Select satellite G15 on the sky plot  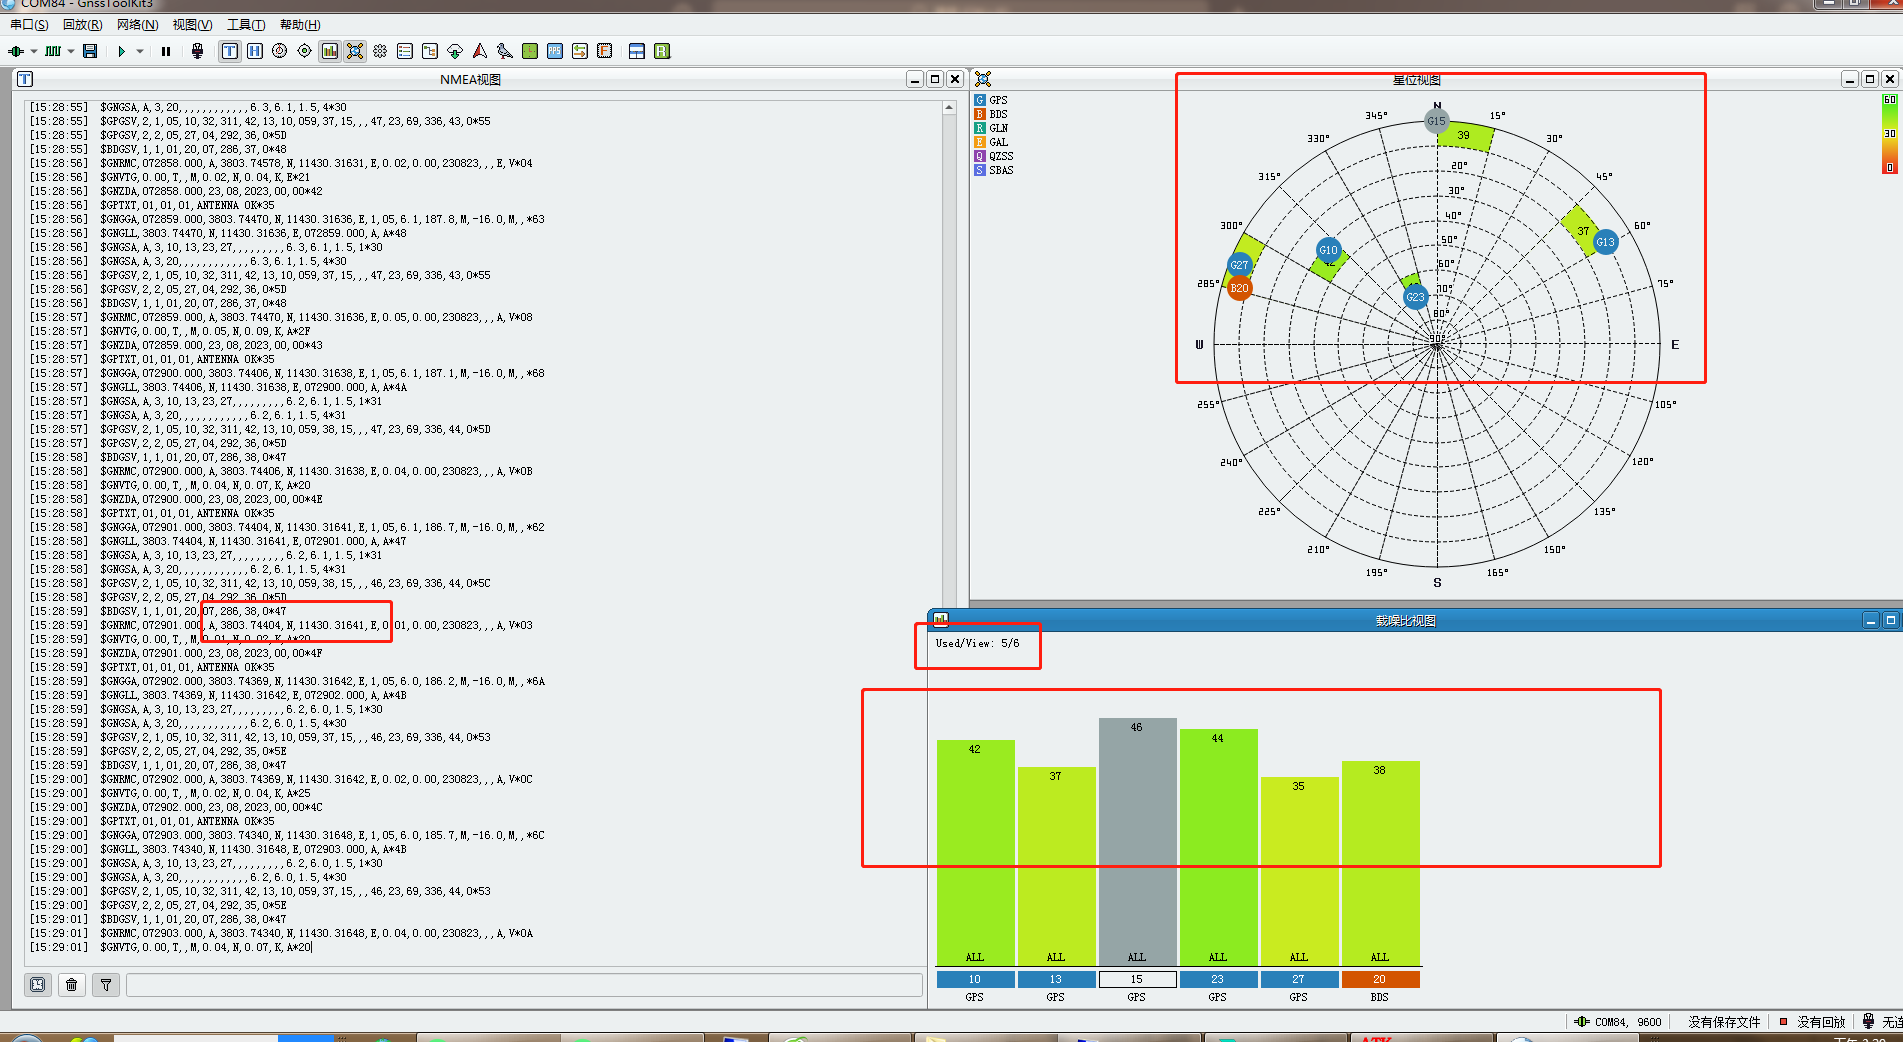(1436, 121)
